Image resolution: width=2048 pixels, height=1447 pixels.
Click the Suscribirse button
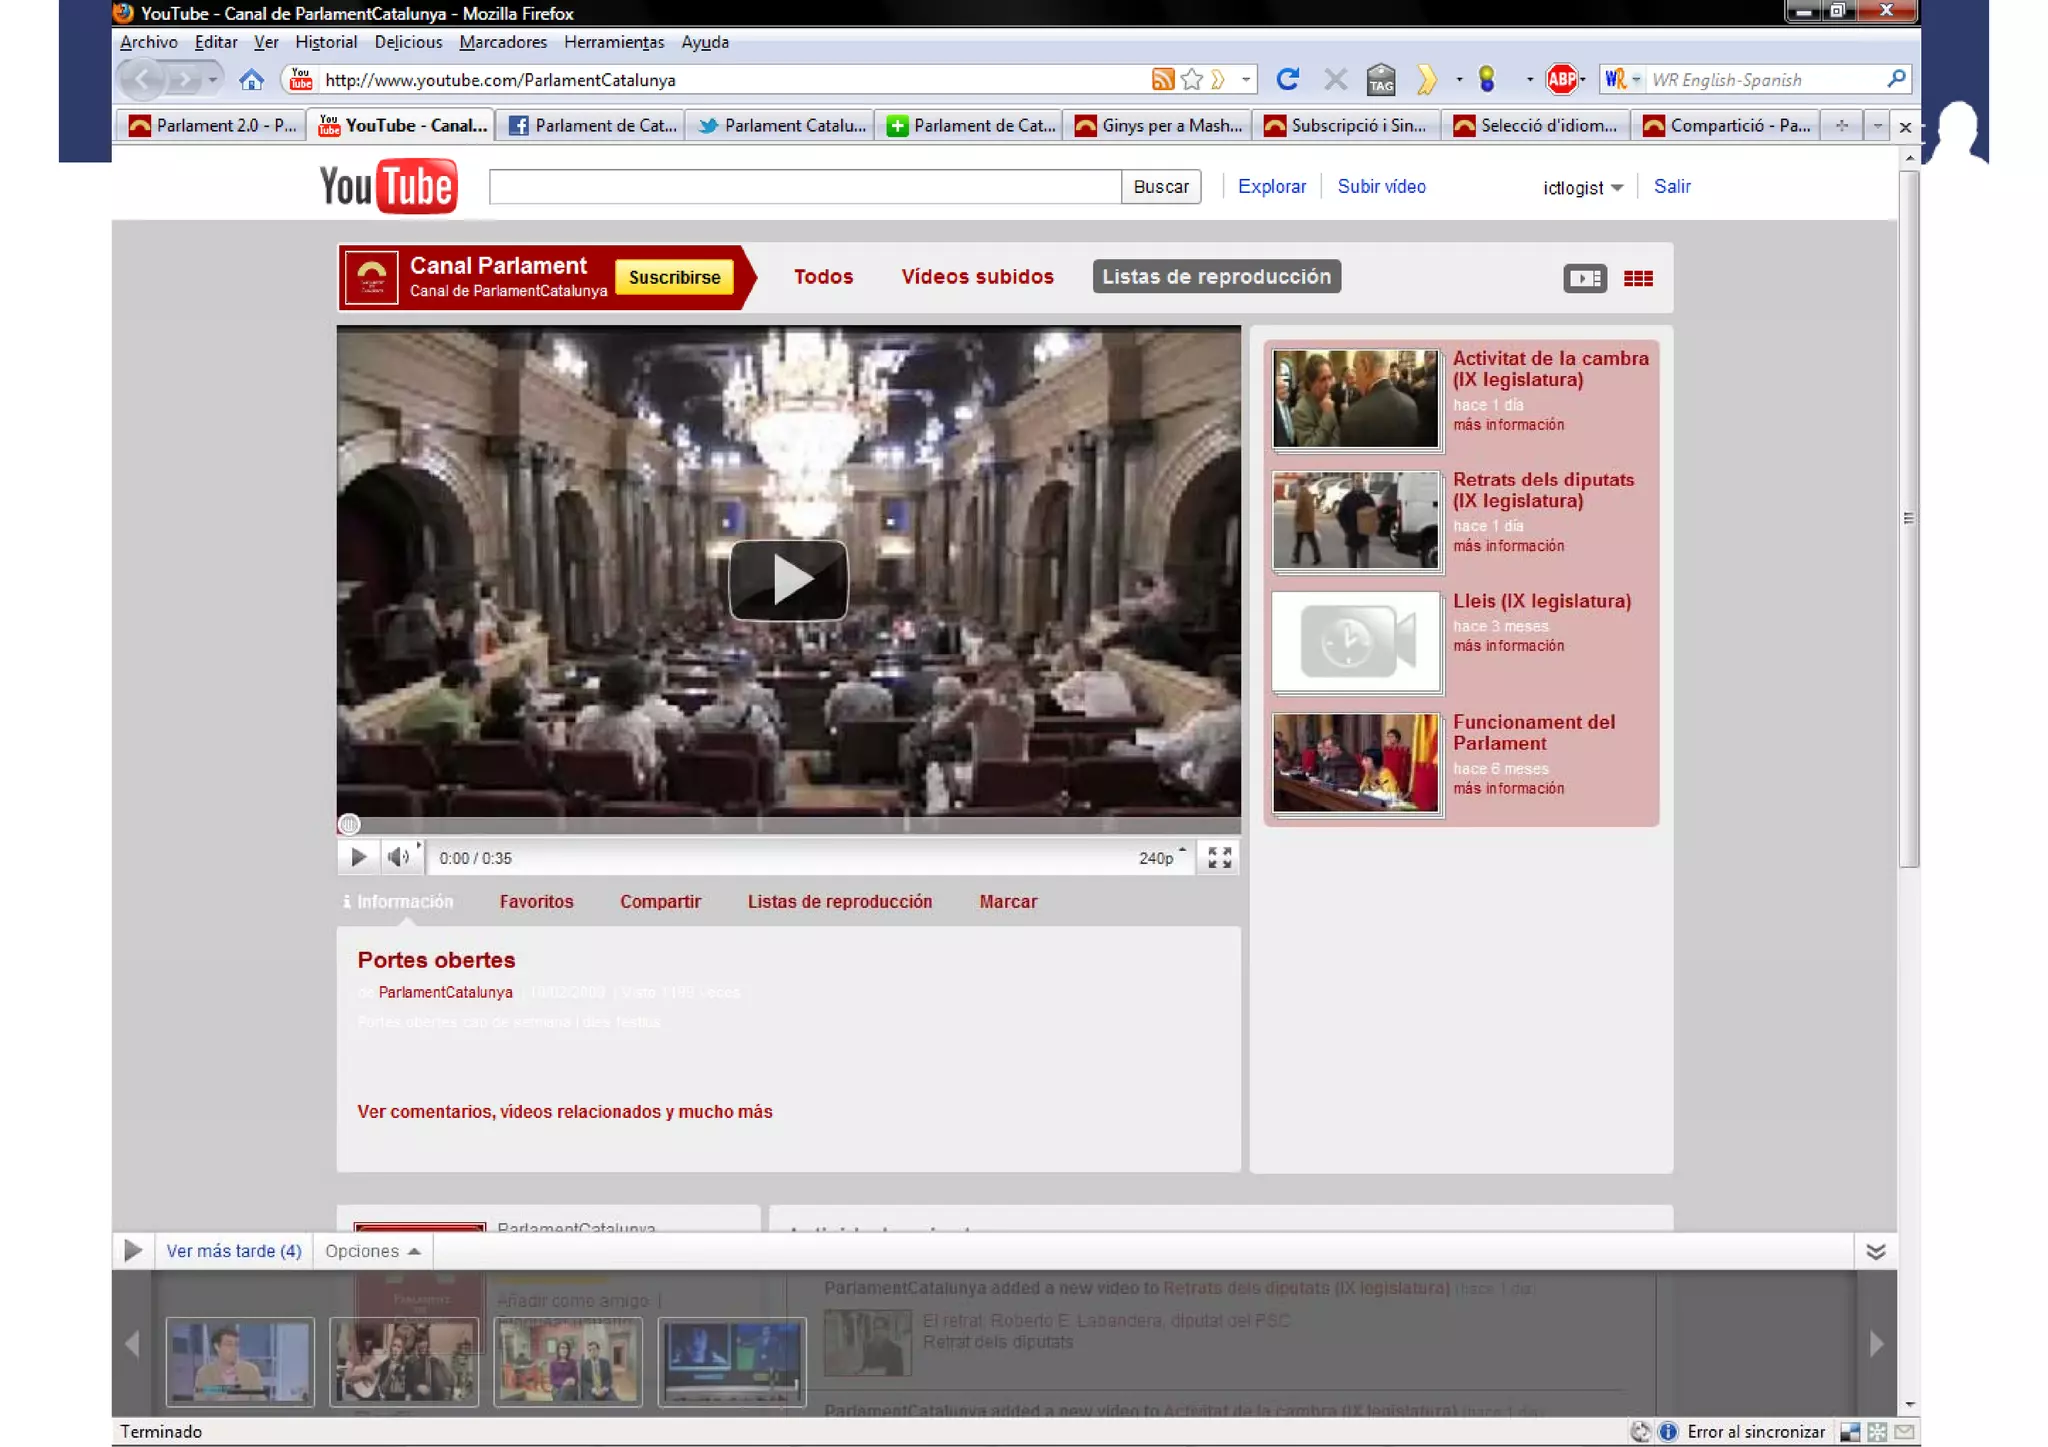click(x=674, y=278)
